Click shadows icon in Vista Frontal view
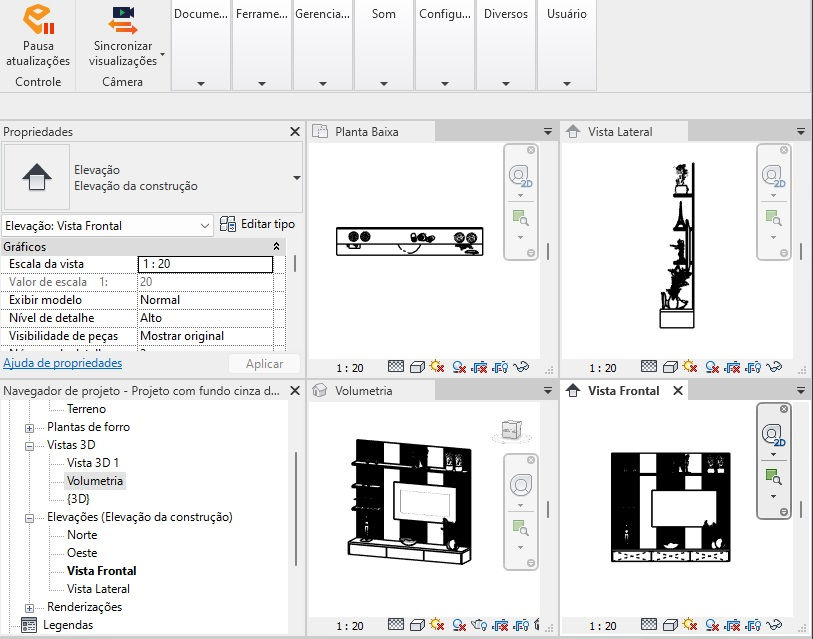The height and width of the screenshot is (639, 813). tap(712, 624)
